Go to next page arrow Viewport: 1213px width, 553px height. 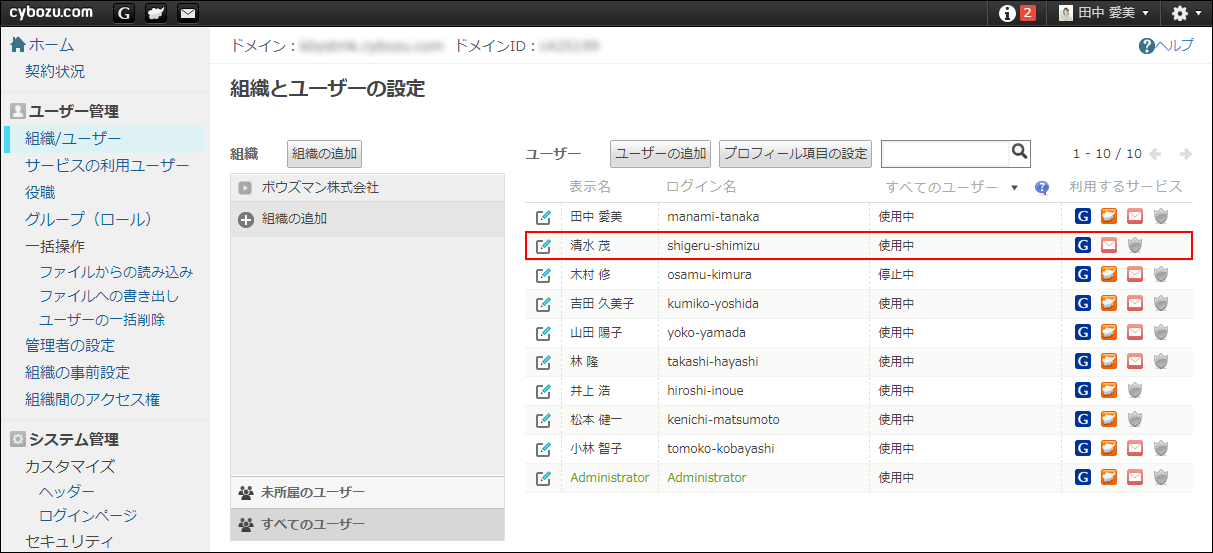[x=1185, y=154]
